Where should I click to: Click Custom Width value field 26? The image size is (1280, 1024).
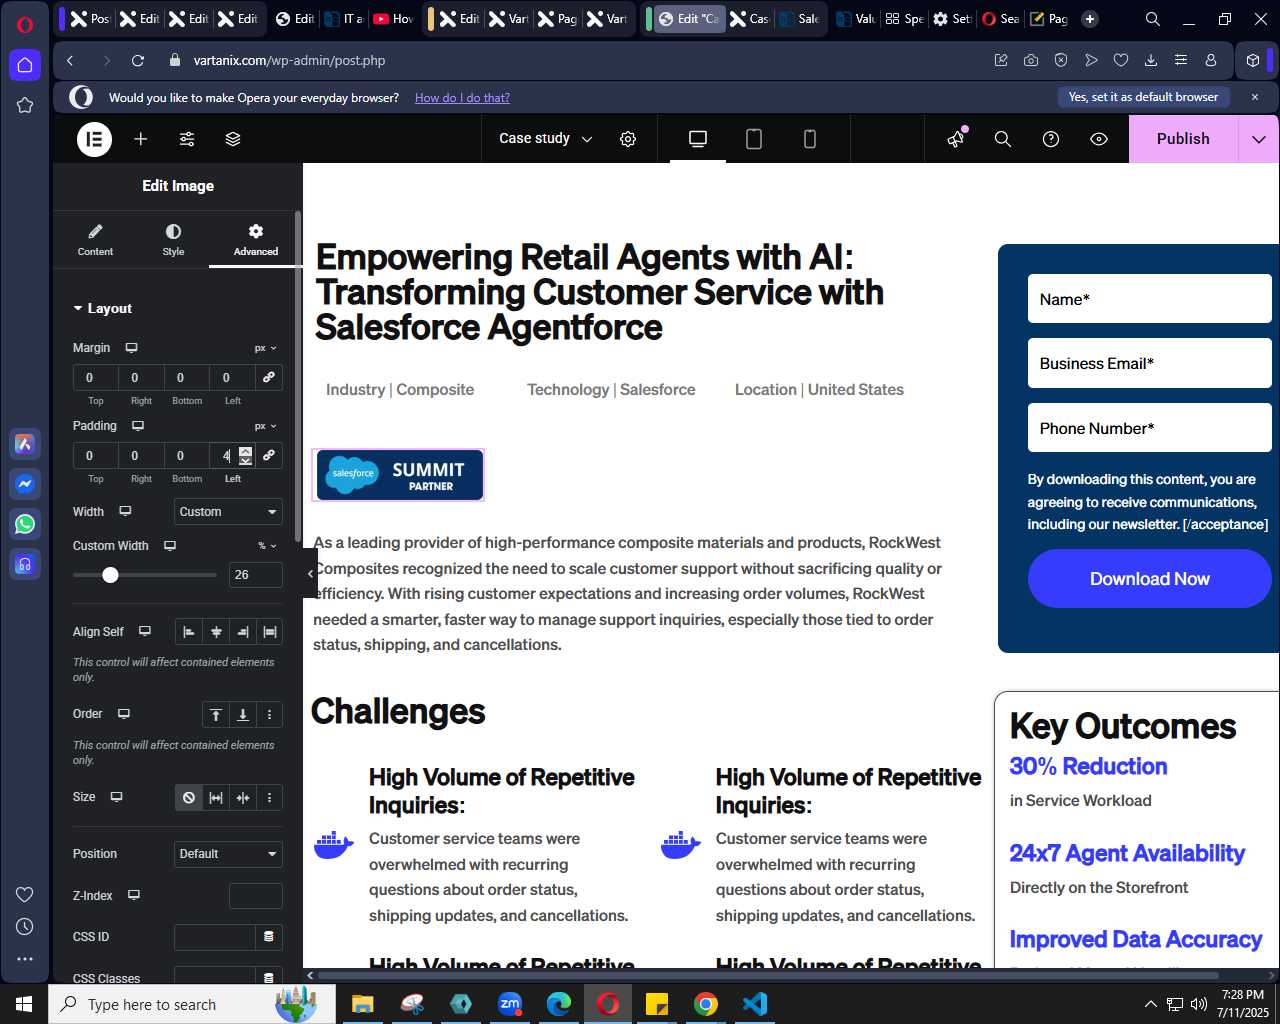click(256, 574)
